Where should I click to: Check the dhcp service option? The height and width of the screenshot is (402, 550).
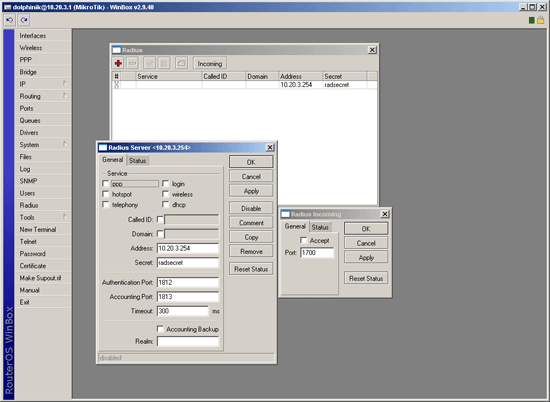166,205
